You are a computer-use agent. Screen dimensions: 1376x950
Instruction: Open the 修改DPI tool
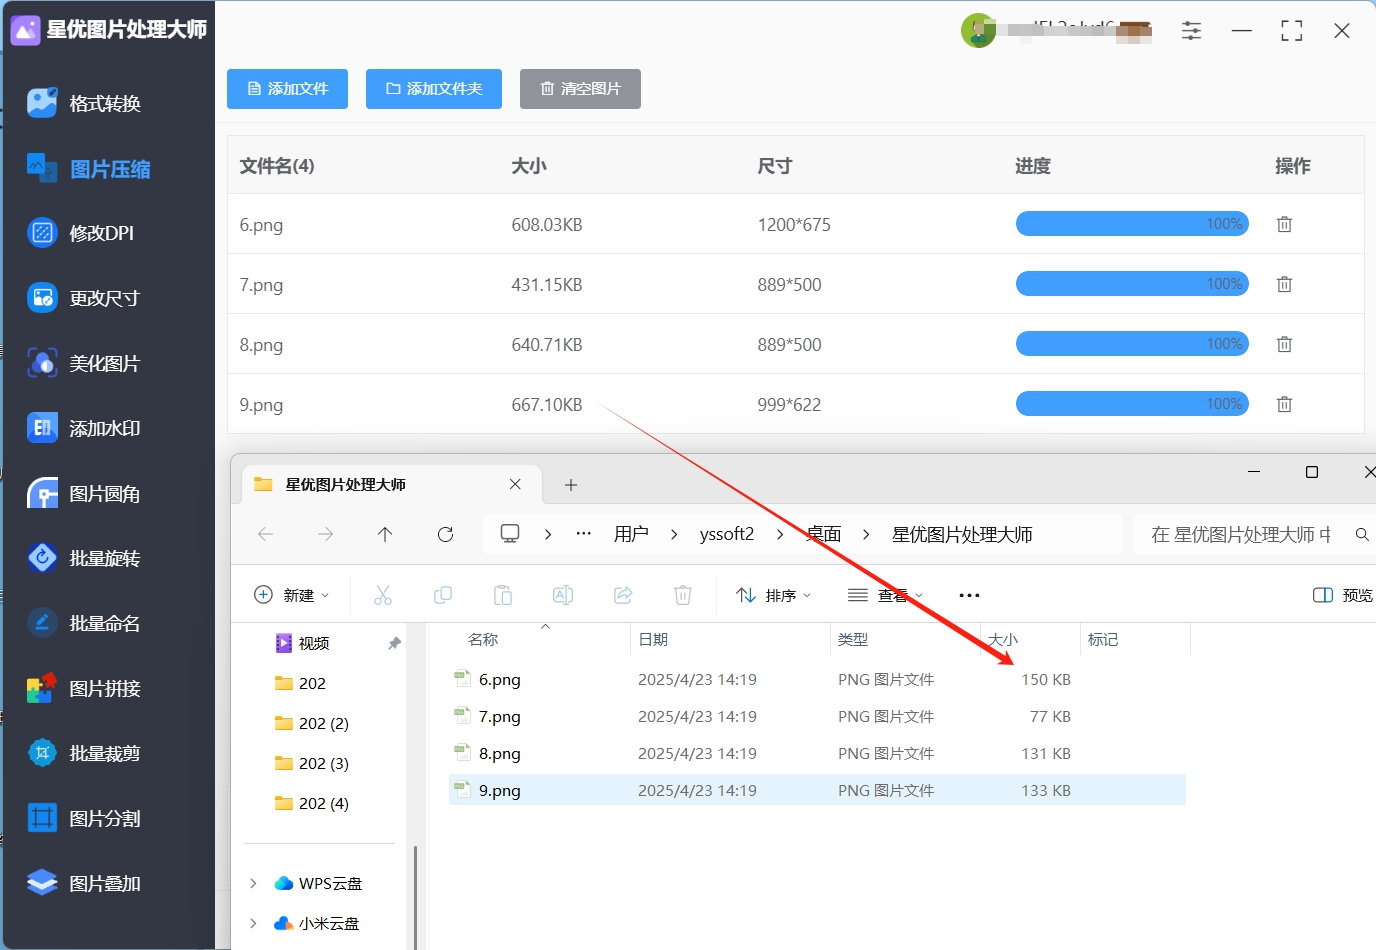point(81,233)
